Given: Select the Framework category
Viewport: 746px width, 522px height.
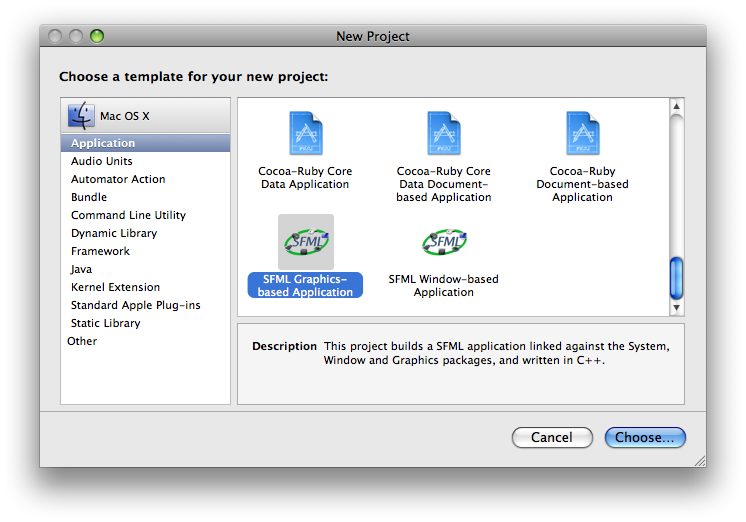Looking at the screenshot, I should (x=100, y=251).
